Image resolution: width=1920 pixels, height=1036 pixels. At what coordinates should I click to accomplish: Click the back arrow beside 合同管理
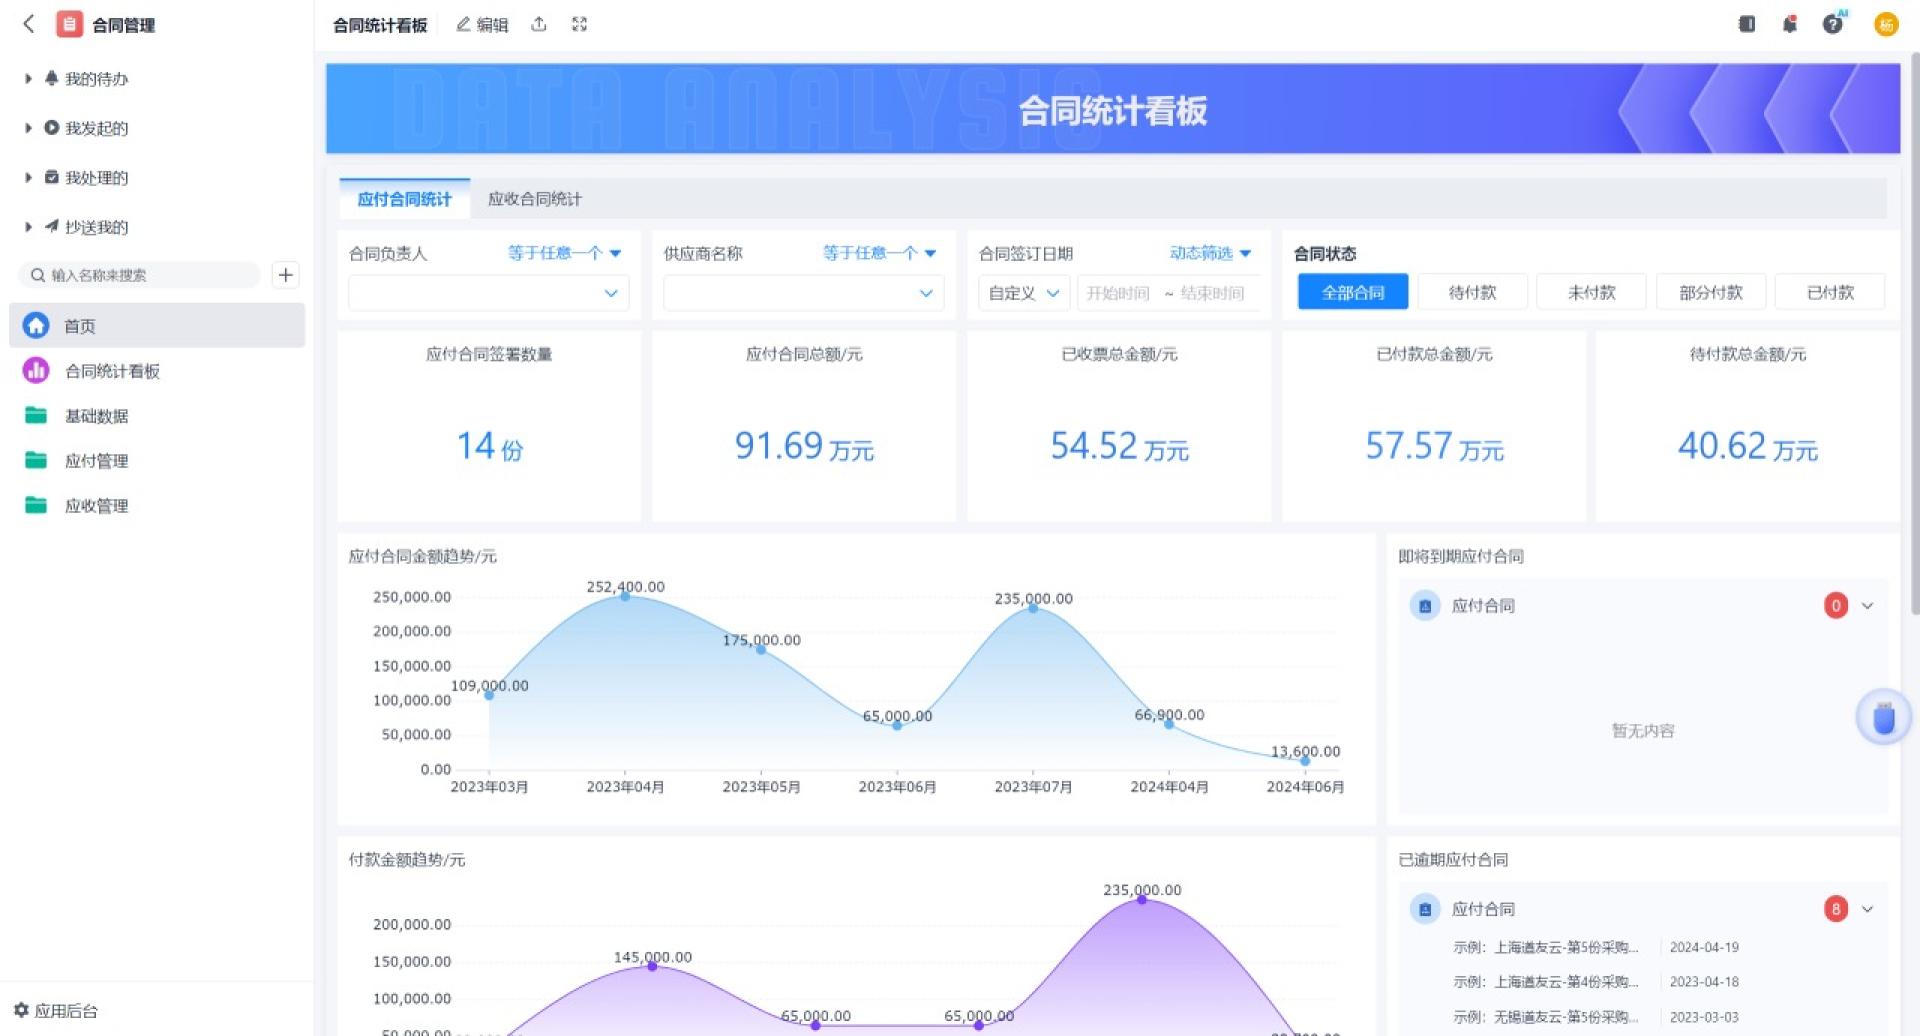pyautogui.click(x=29, y=24)
